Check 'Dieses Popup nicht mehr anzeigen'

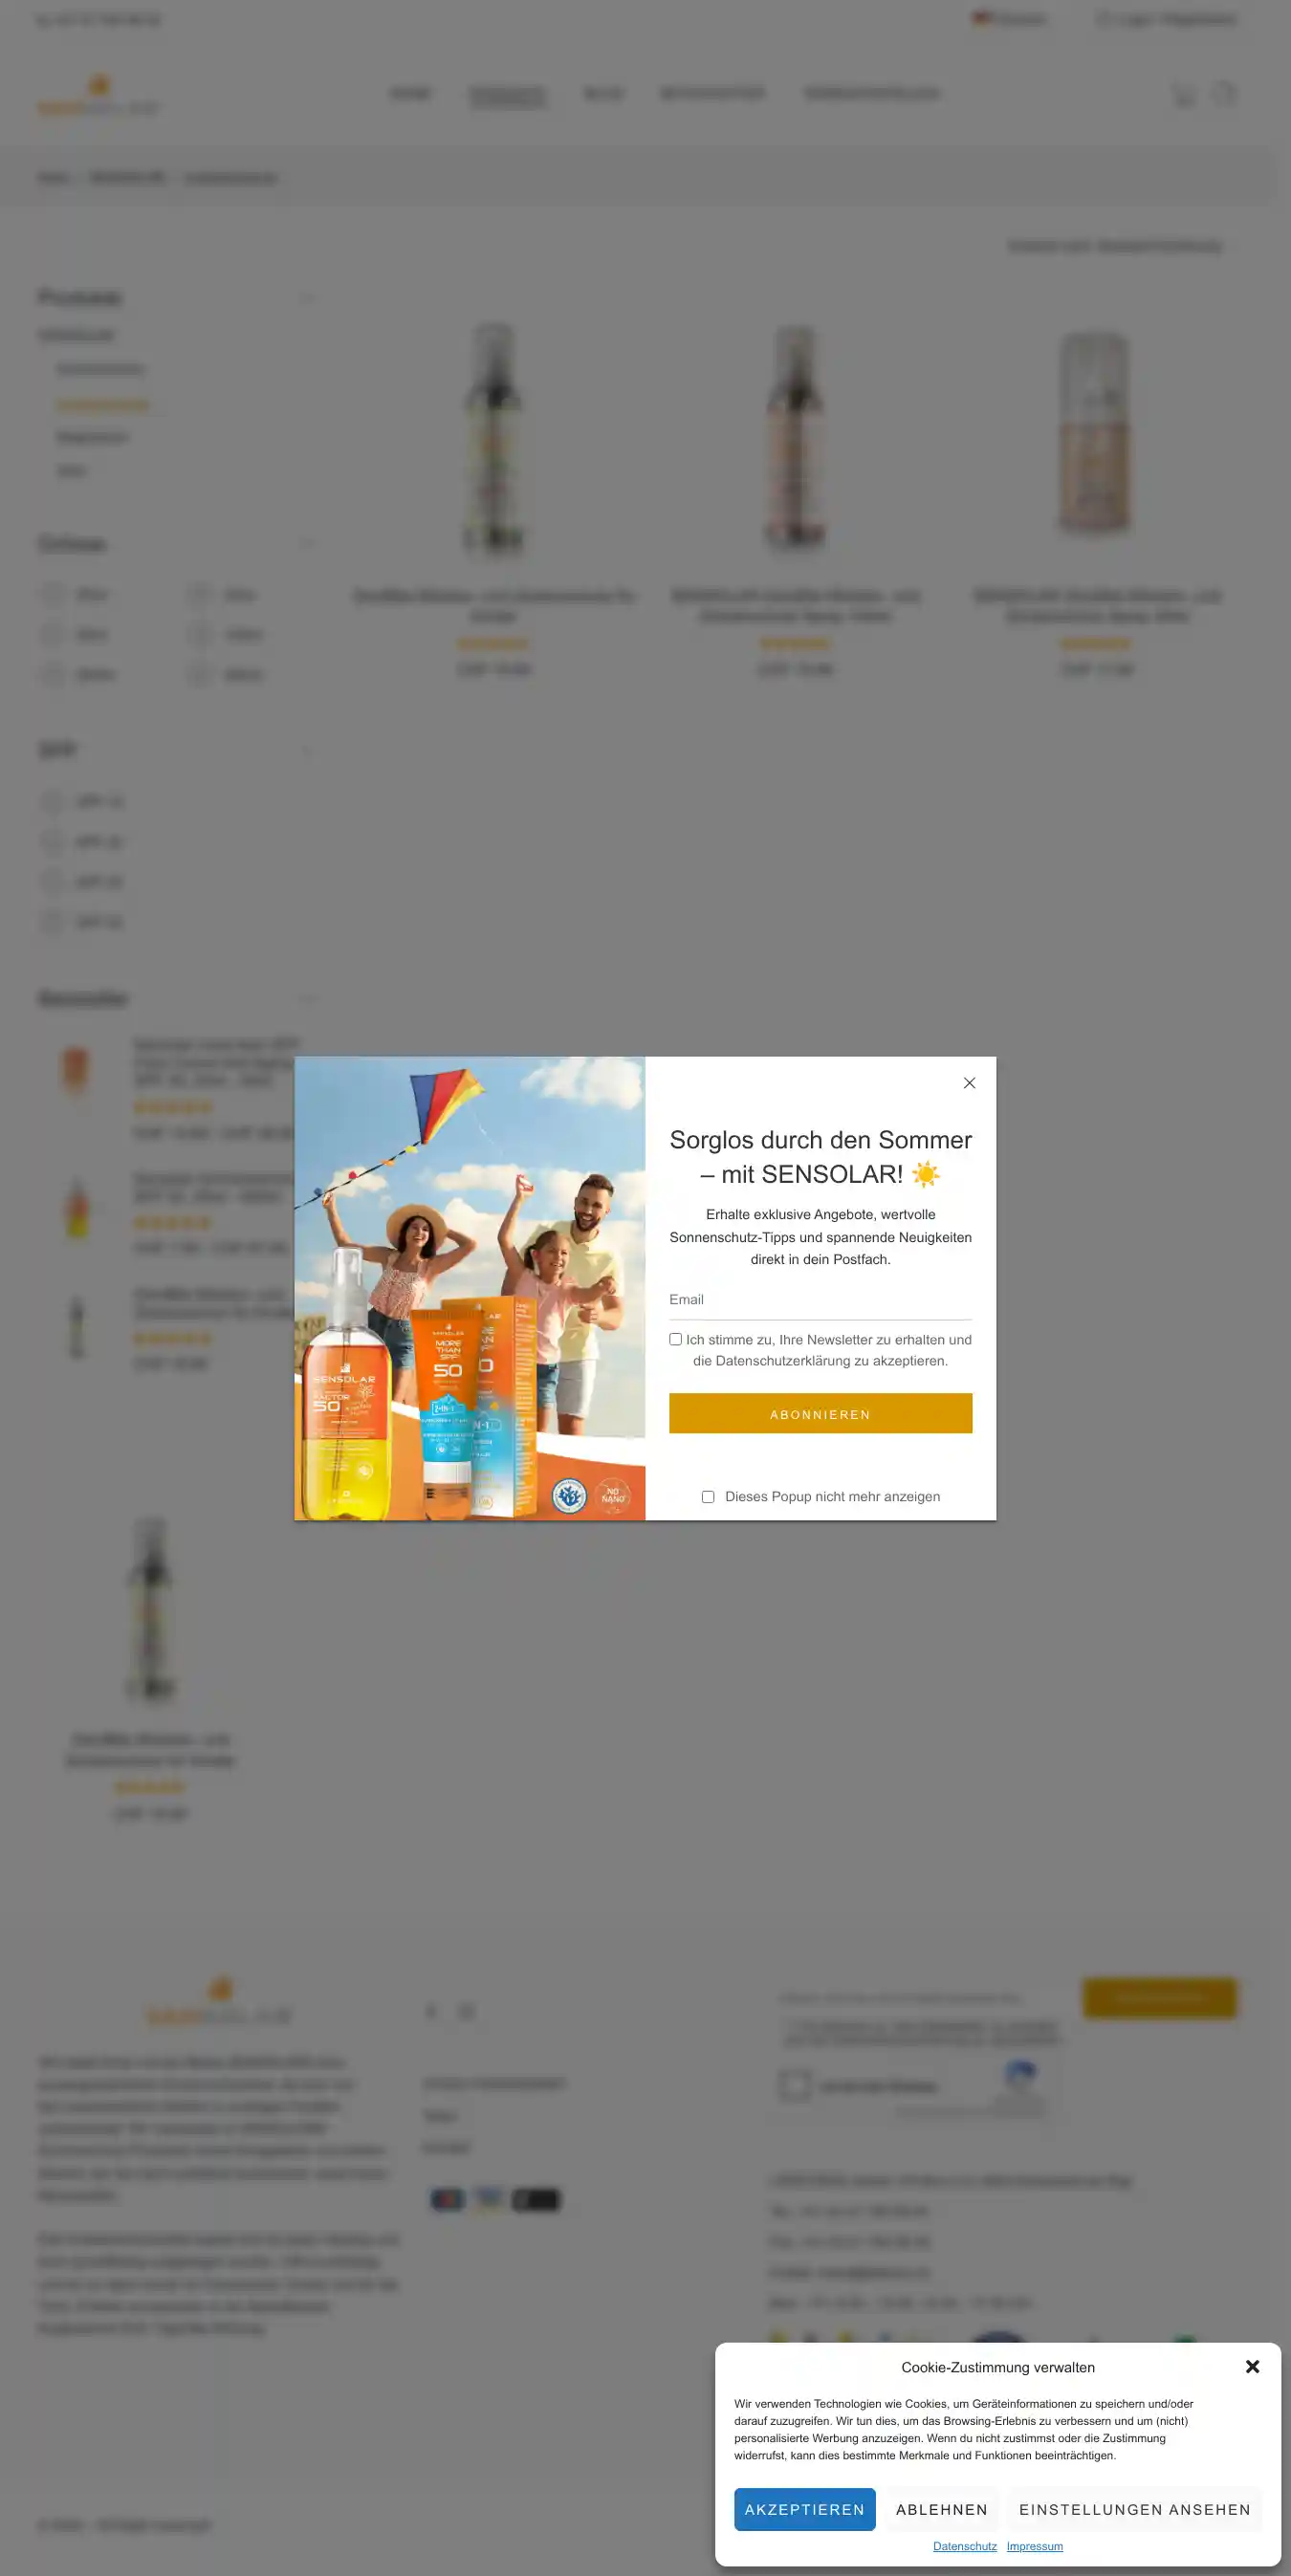click(708, 1497)
